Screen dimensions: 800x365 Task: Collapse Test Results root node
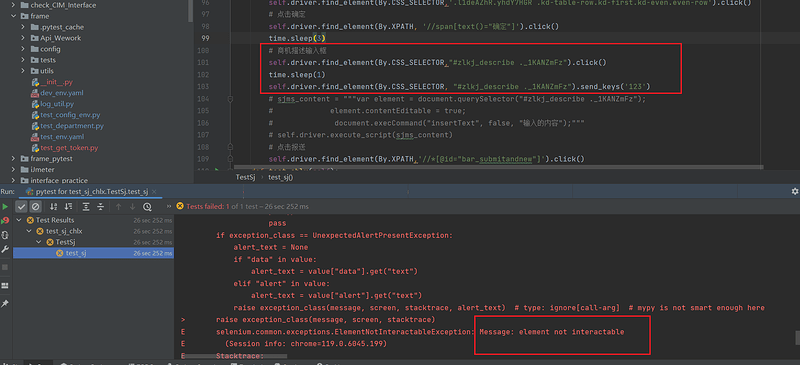pos(19,220)
